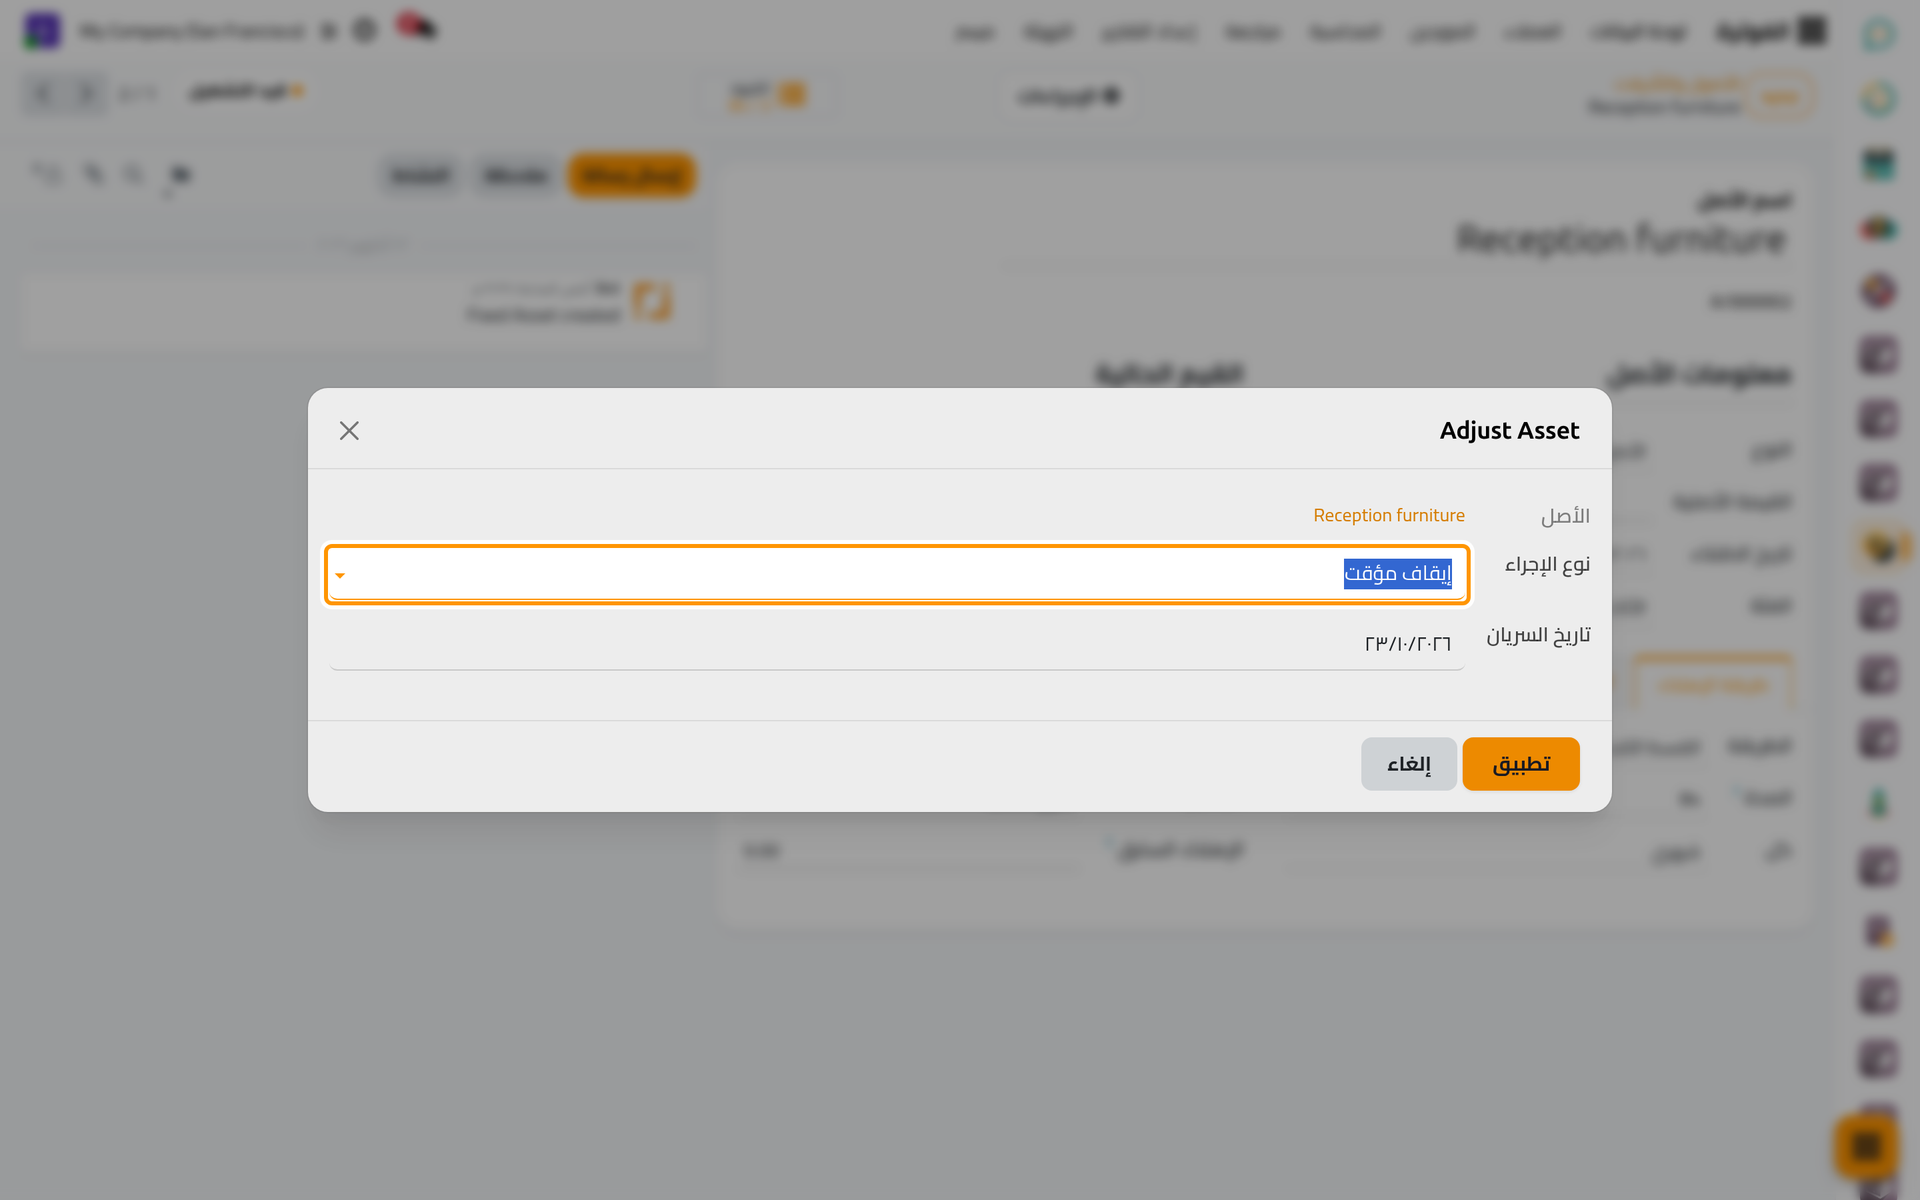Image resolution: width=1920 pixels, height=1200 pixels.
Task: Cancel using the إلغاء button
Action: (1408, 764)
